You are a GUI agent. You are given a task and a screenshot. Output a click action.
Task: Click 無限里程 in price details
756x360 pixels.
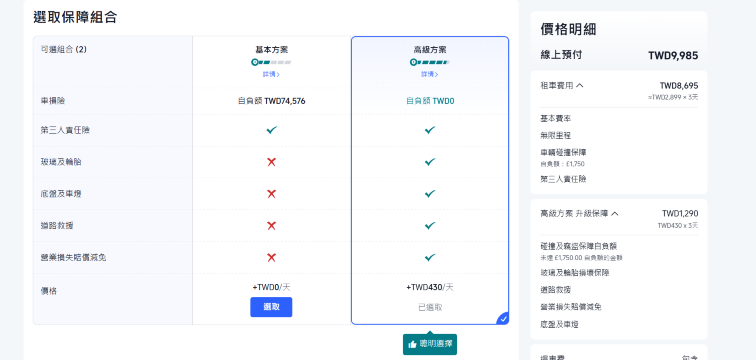pyautogui.click(x=556, y=135)
